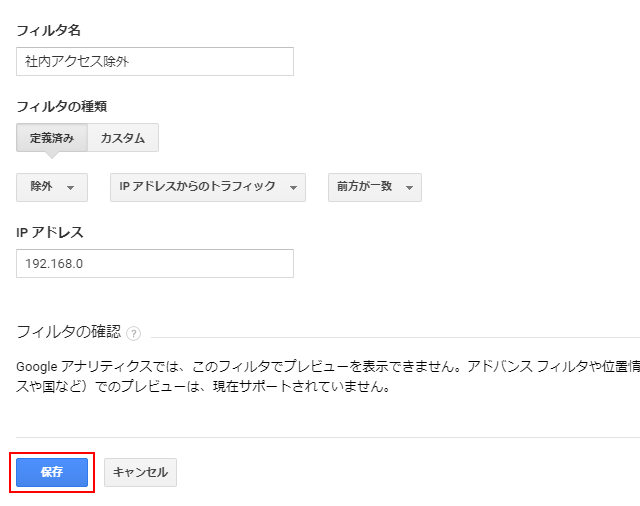The height and width of the screenshot is (506, 640).
Task: Open the 除外 filter action dropdown
Action: (52, 187)
